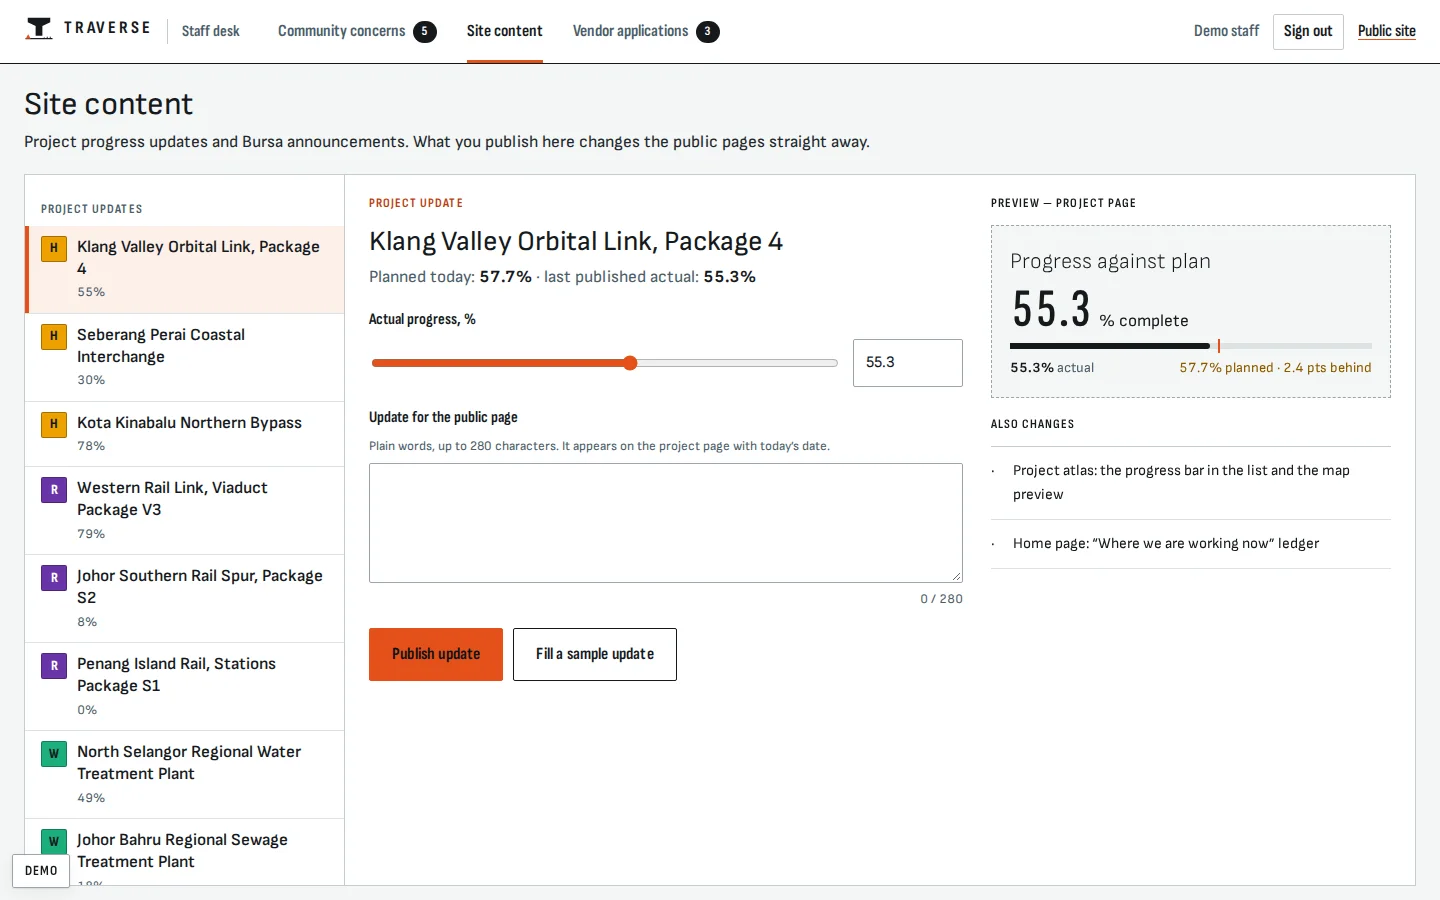Click the 0 / 280 character counter
The height and width of the screenshot is (900, 1440).
point(941,599)
